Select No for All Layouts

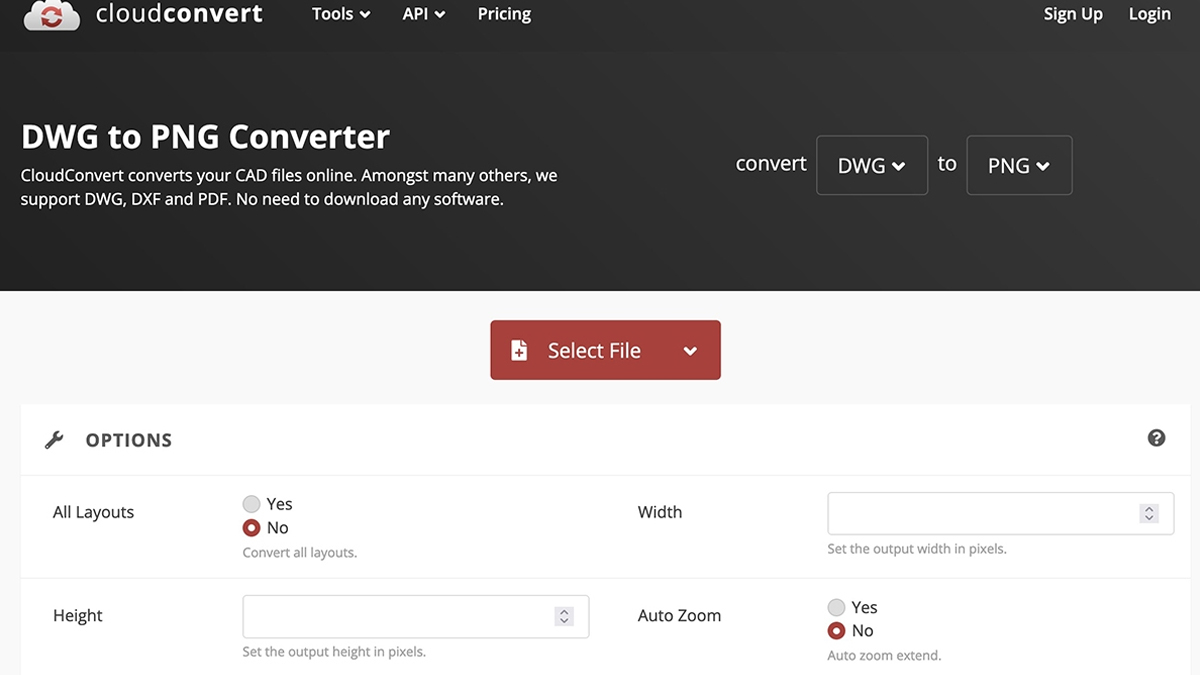tap(252, 528)
